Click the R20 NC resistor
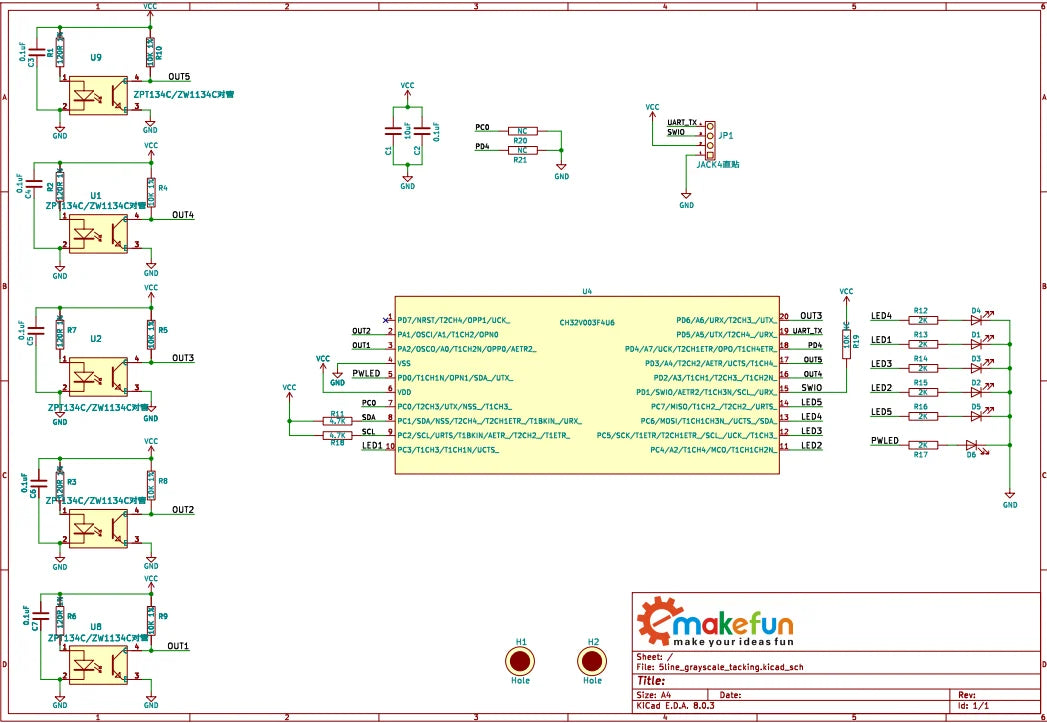 521,132
